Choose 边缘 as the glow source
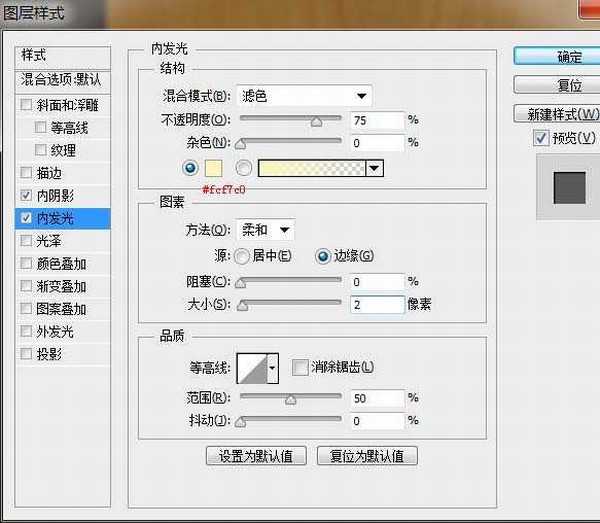This screenshot has width=600, height=523. (x=323, y=256)
